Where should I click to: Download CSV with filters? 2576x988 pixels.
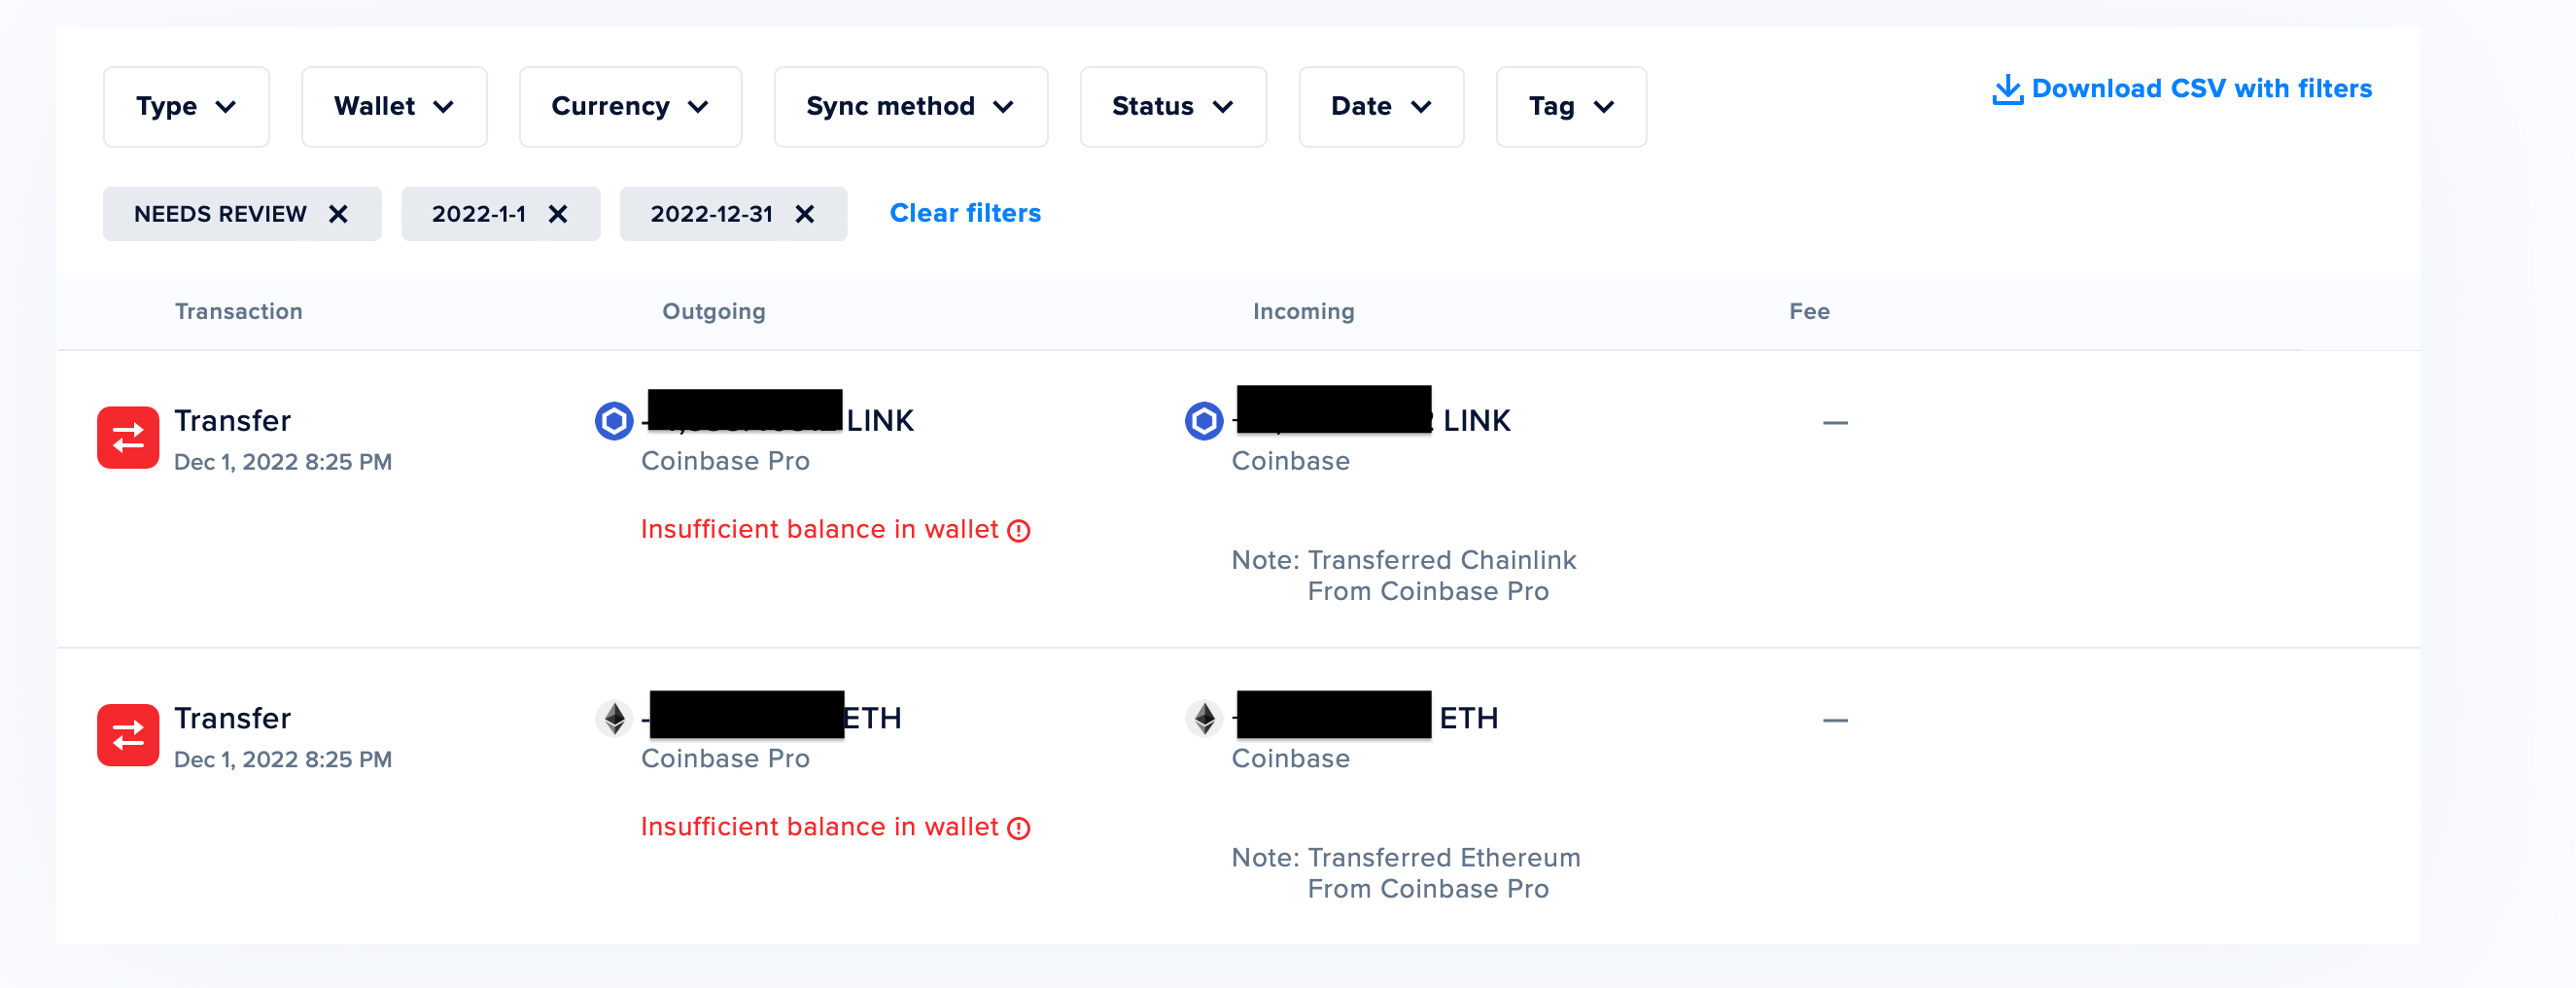[x=2182, y=89]
